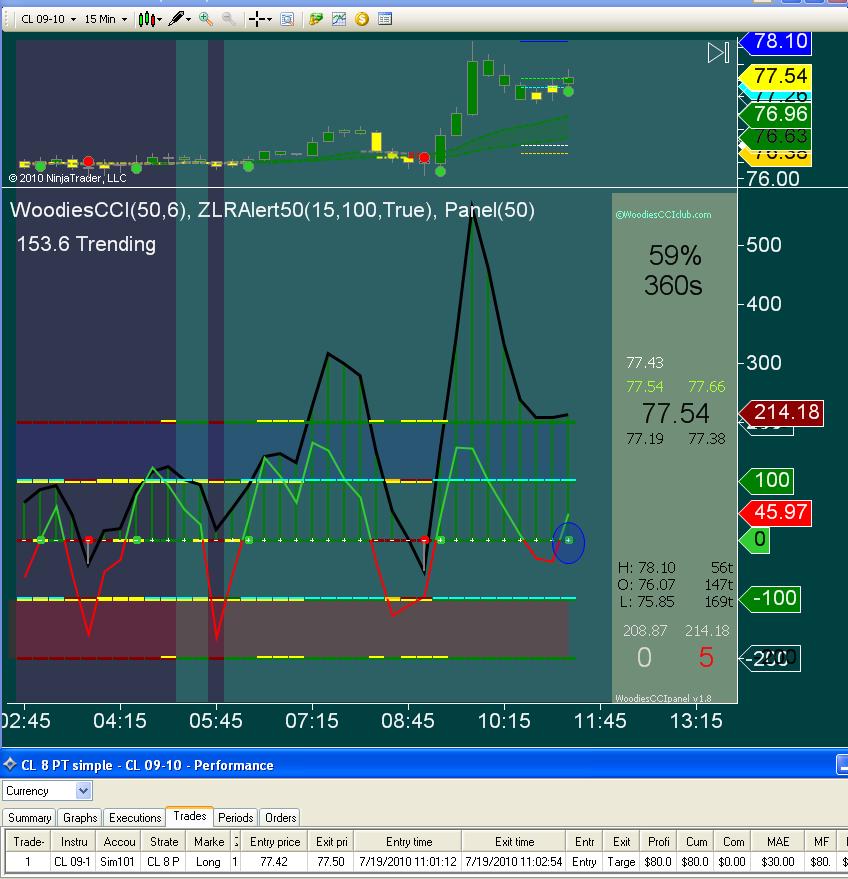Click the 'H: 78.10' value in panel
Screen dimensions: 848x879
click(646, 567)
